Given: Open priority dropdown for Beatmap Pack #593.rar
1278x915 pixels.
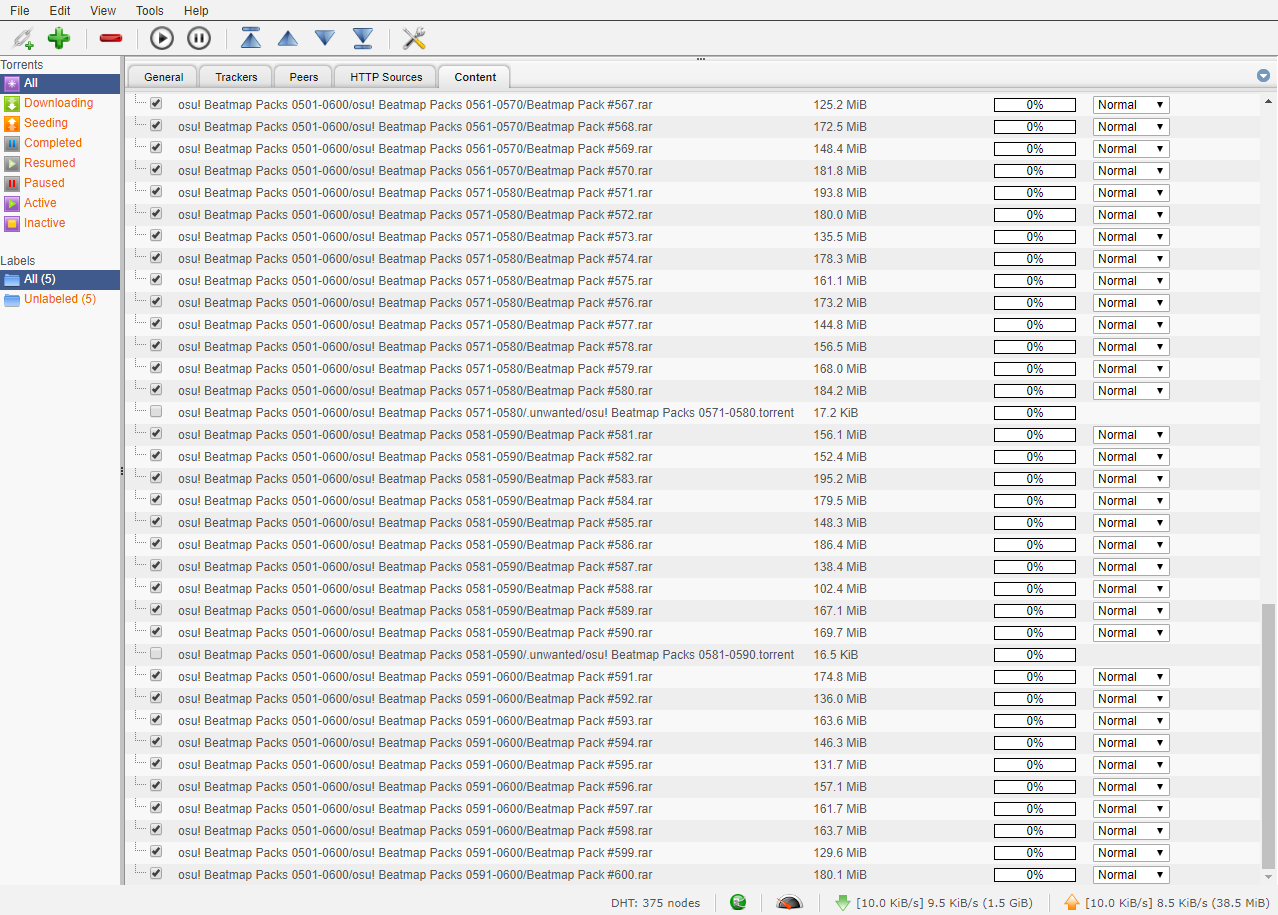Looking at the screenshot, I should [1131, 721].
